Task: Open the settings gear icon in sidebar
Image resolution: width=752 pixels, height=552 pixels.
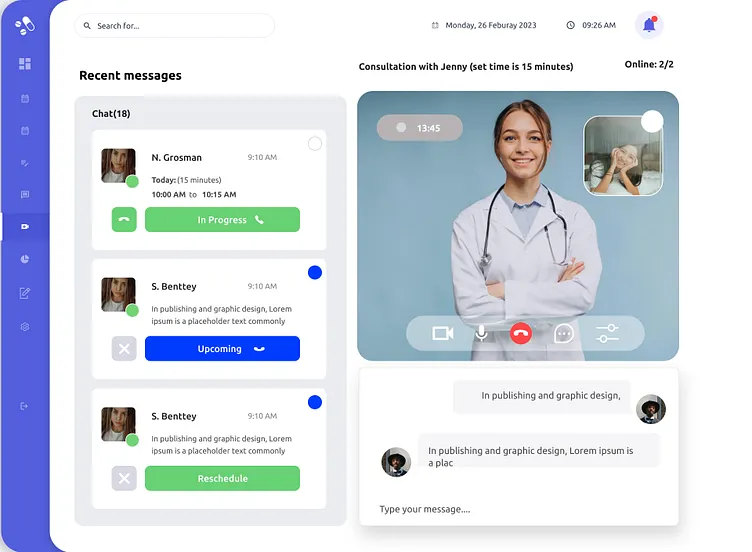Action: (25, 327)
